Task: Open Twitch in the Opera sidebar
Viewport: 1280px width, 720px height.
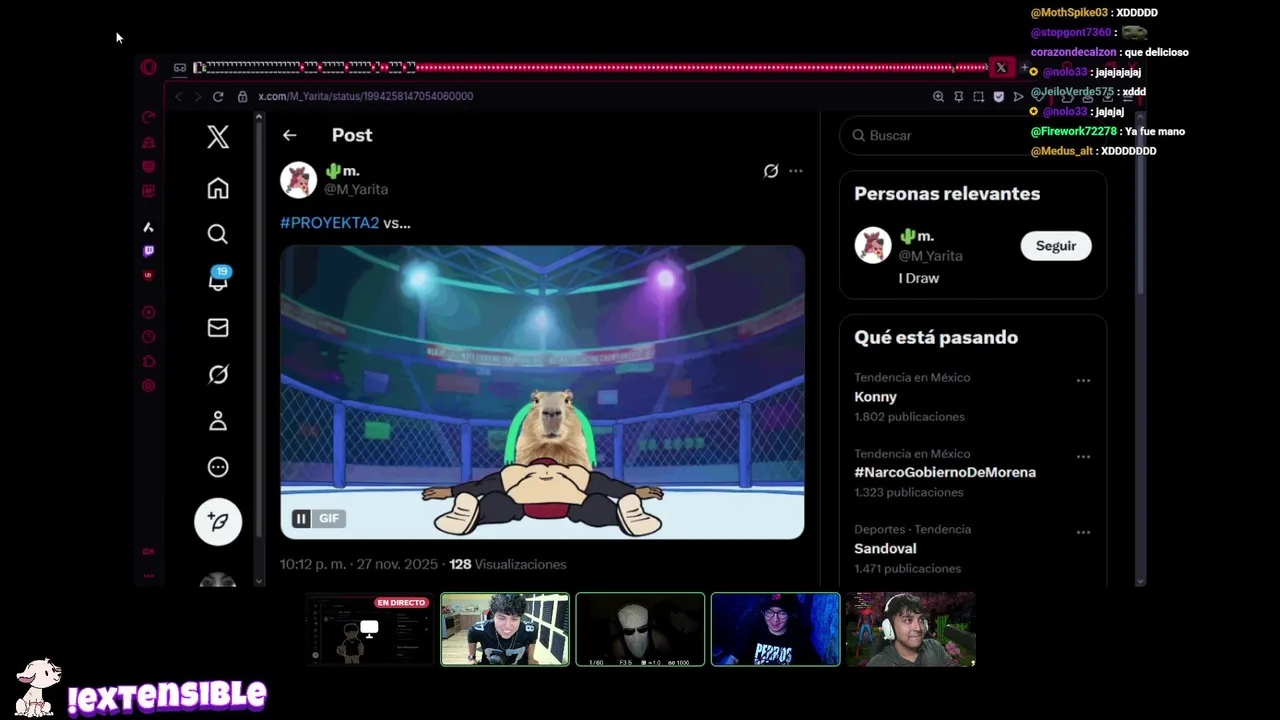Action: point(149,251)
